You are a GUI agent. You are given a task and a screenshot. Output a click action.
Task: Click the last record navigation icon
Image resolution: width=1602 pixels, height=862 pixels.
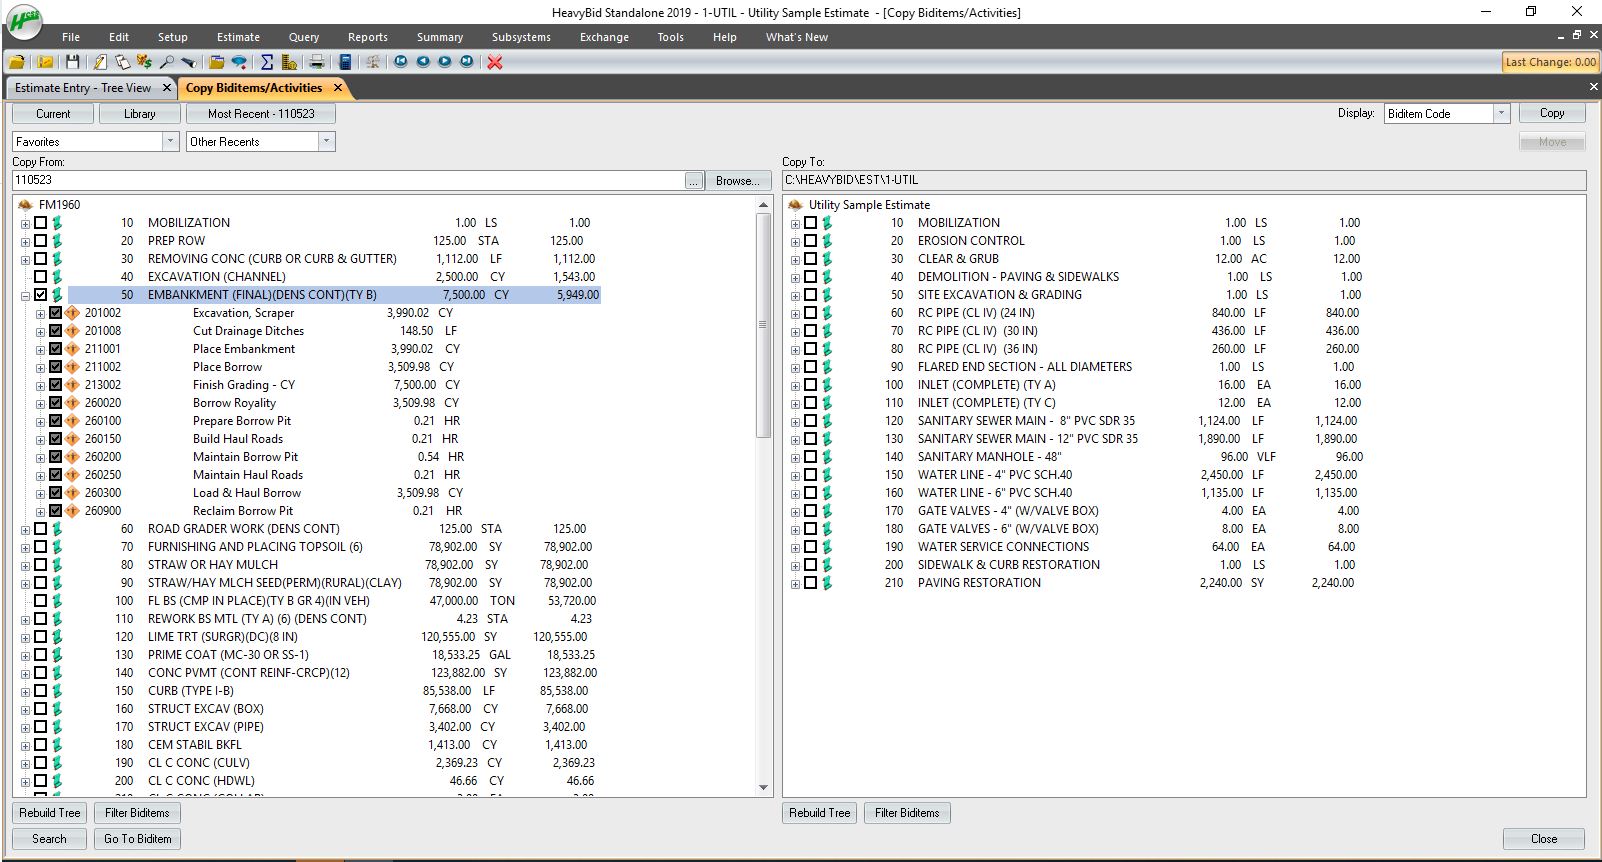pos(467,62)
